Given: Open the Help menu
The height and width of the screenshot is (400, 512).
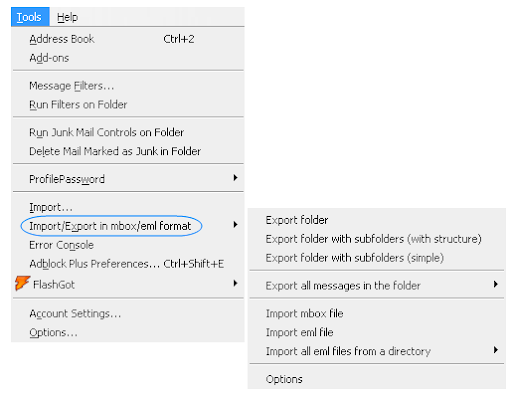Looking at the screenshot, I should tap(67, 17).
